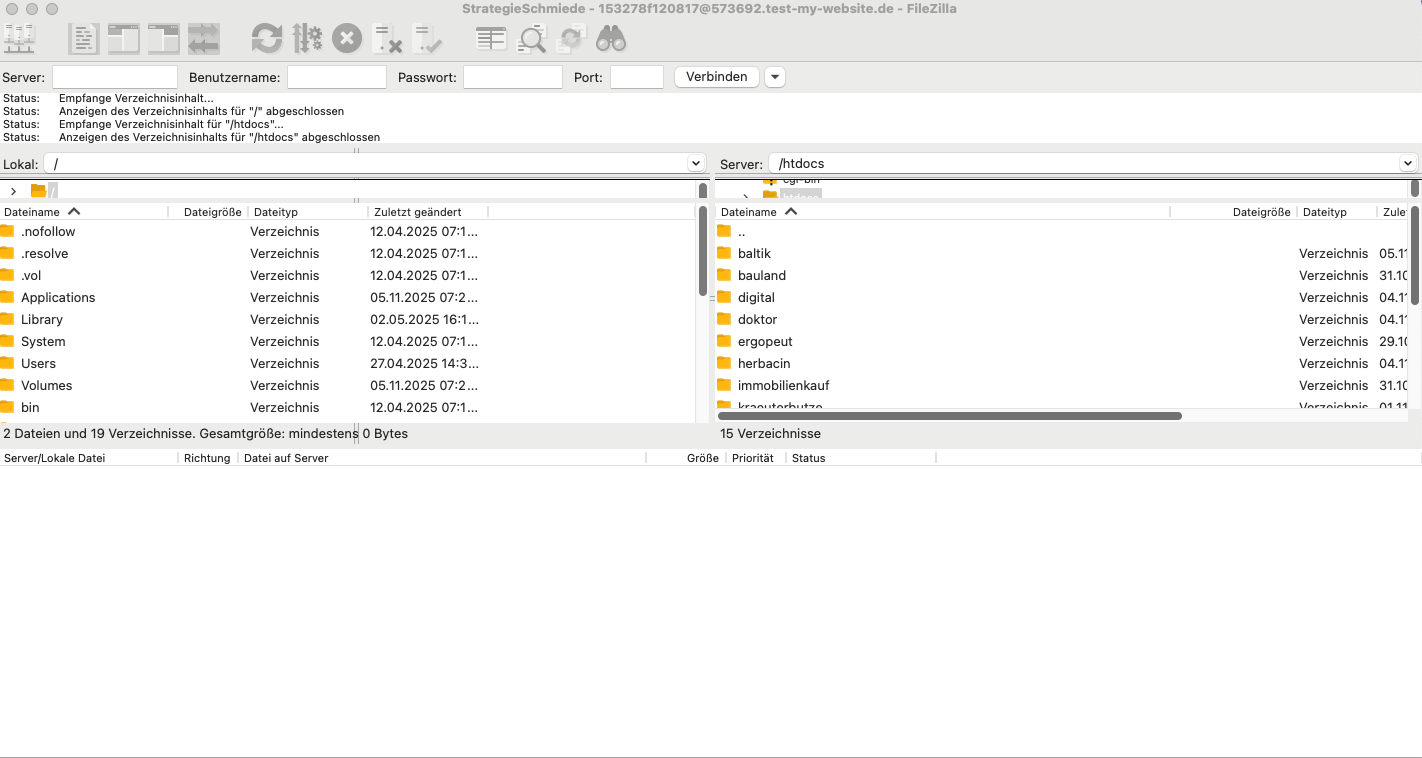
Task: Sort local list by Zuletzt geändert column
Action: (x=417, y=212)
